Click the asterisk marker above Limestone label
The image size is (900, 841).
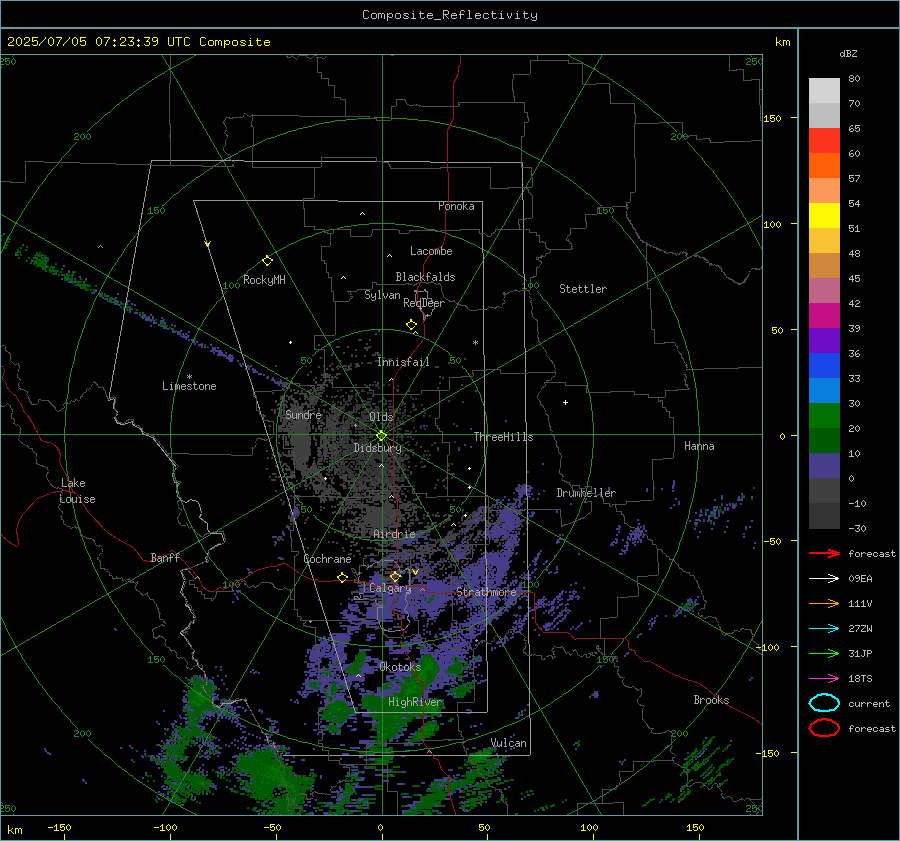tap(189, 377)
